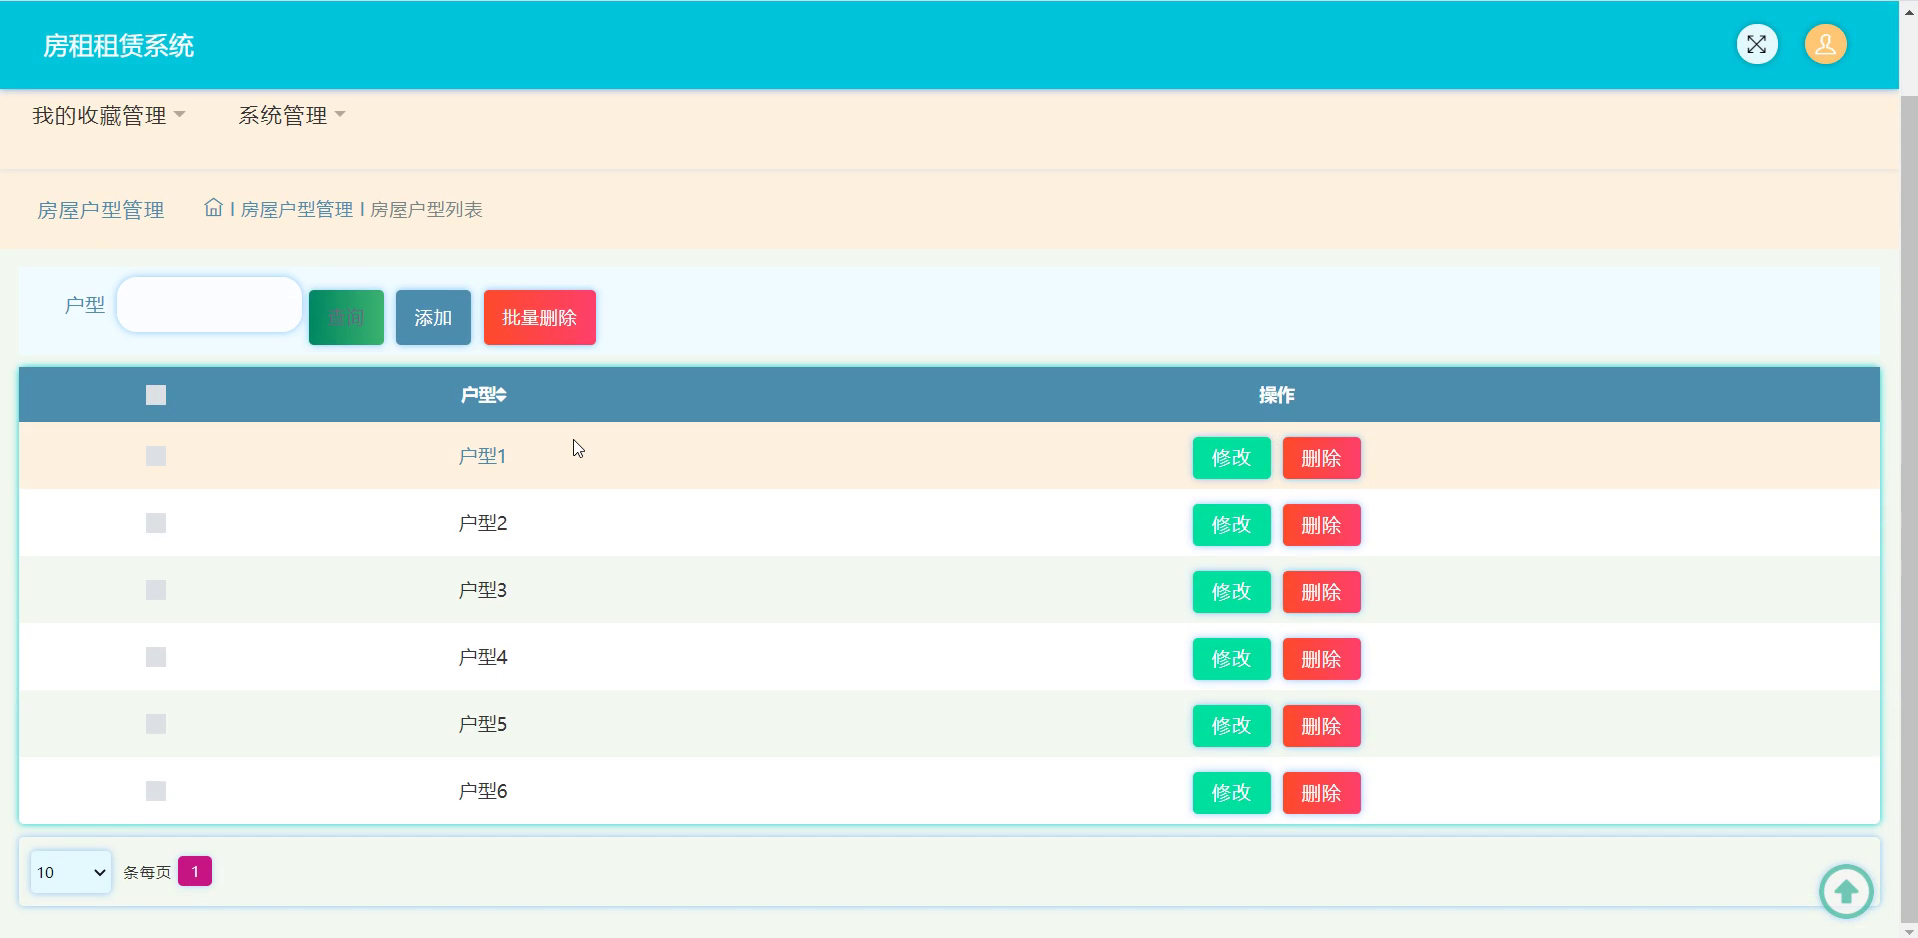Click the 户型6 cell text
This screenshot has height=938, width=1918.
pyautogui.click(x=482, y=791)
